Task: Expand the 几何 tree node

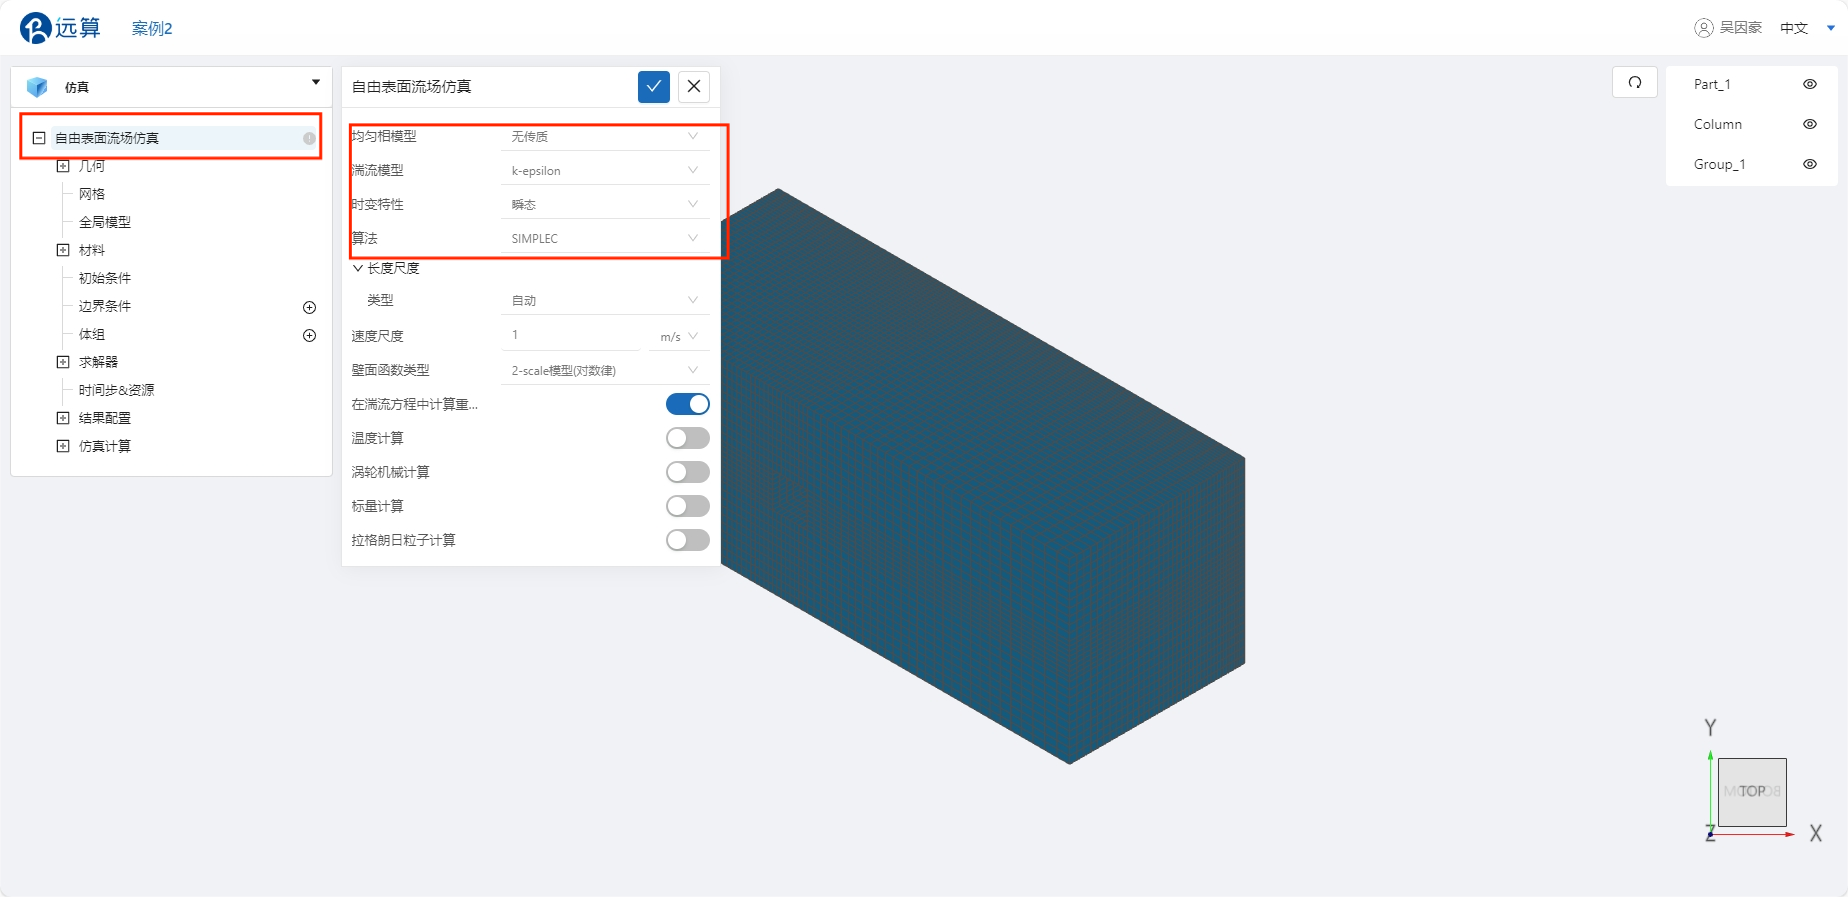Action: pyautogui.click(x=63, y=166)
